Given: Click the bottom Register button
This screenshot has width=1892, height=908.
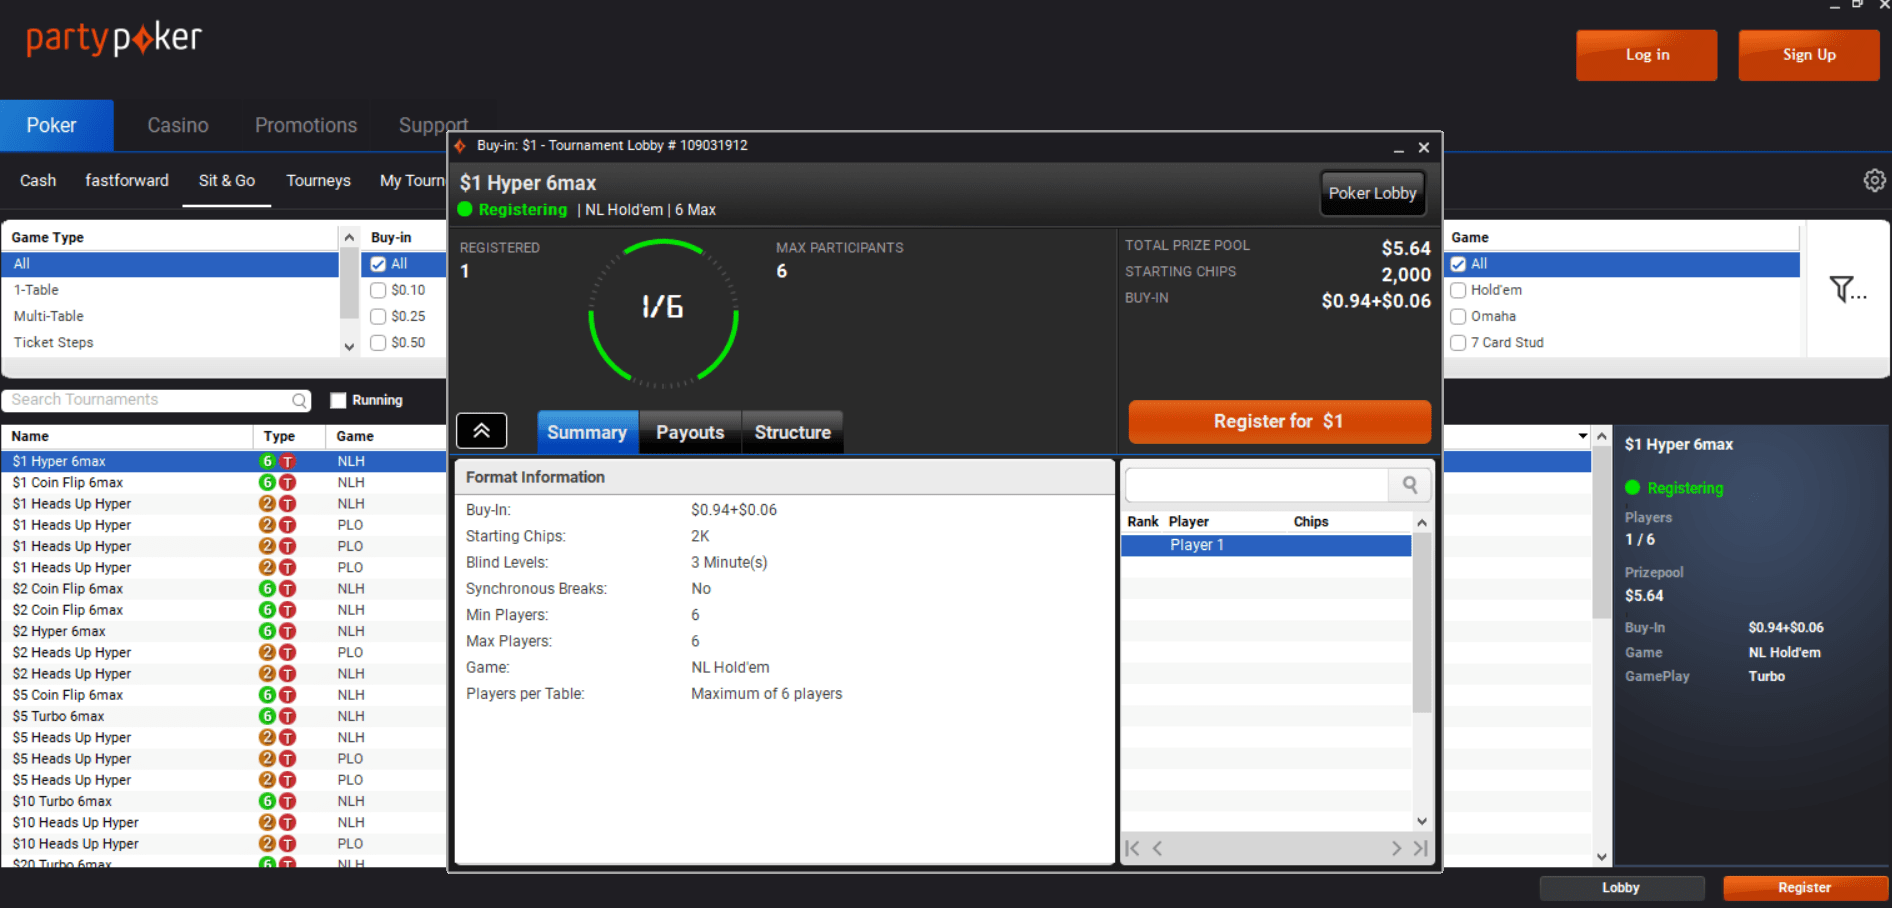Looking at the screenshot, I should tap(1804, 887).
